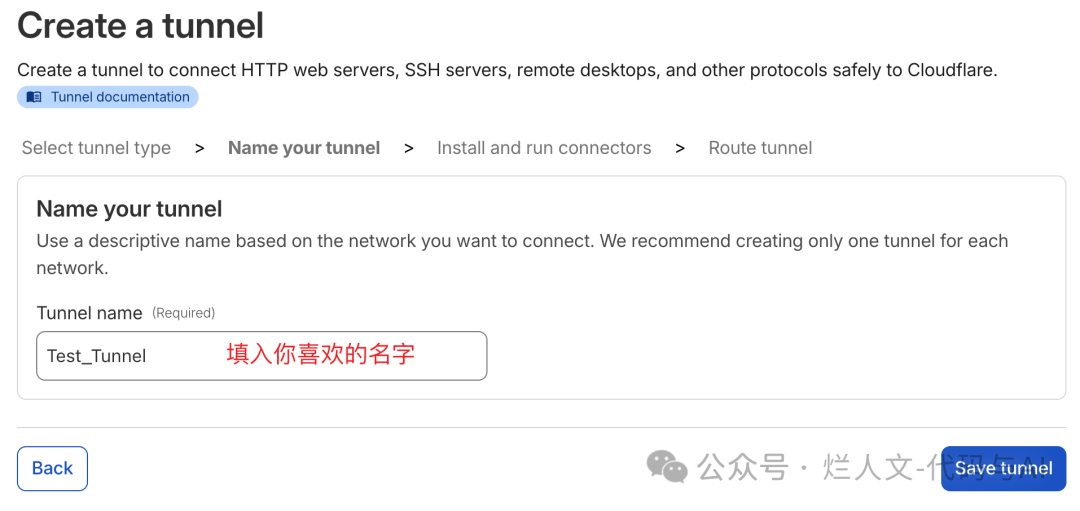Click the Create a tunnel page heading
Viewport: 1080px width, 511px height.
[141, 26]
